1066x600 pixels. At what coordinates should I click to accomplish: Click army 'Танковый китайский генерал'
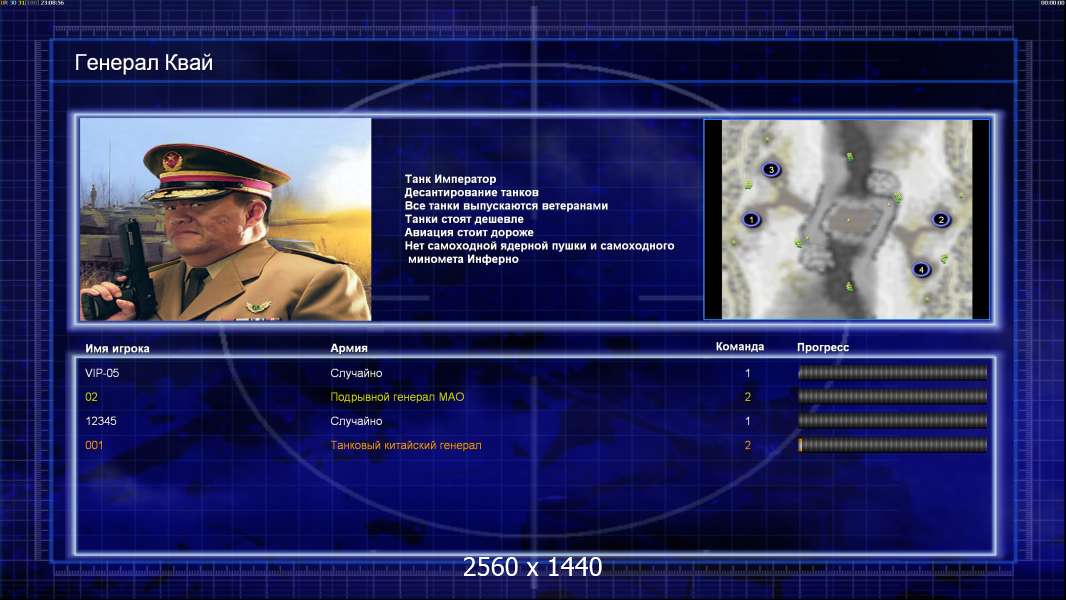406,446
